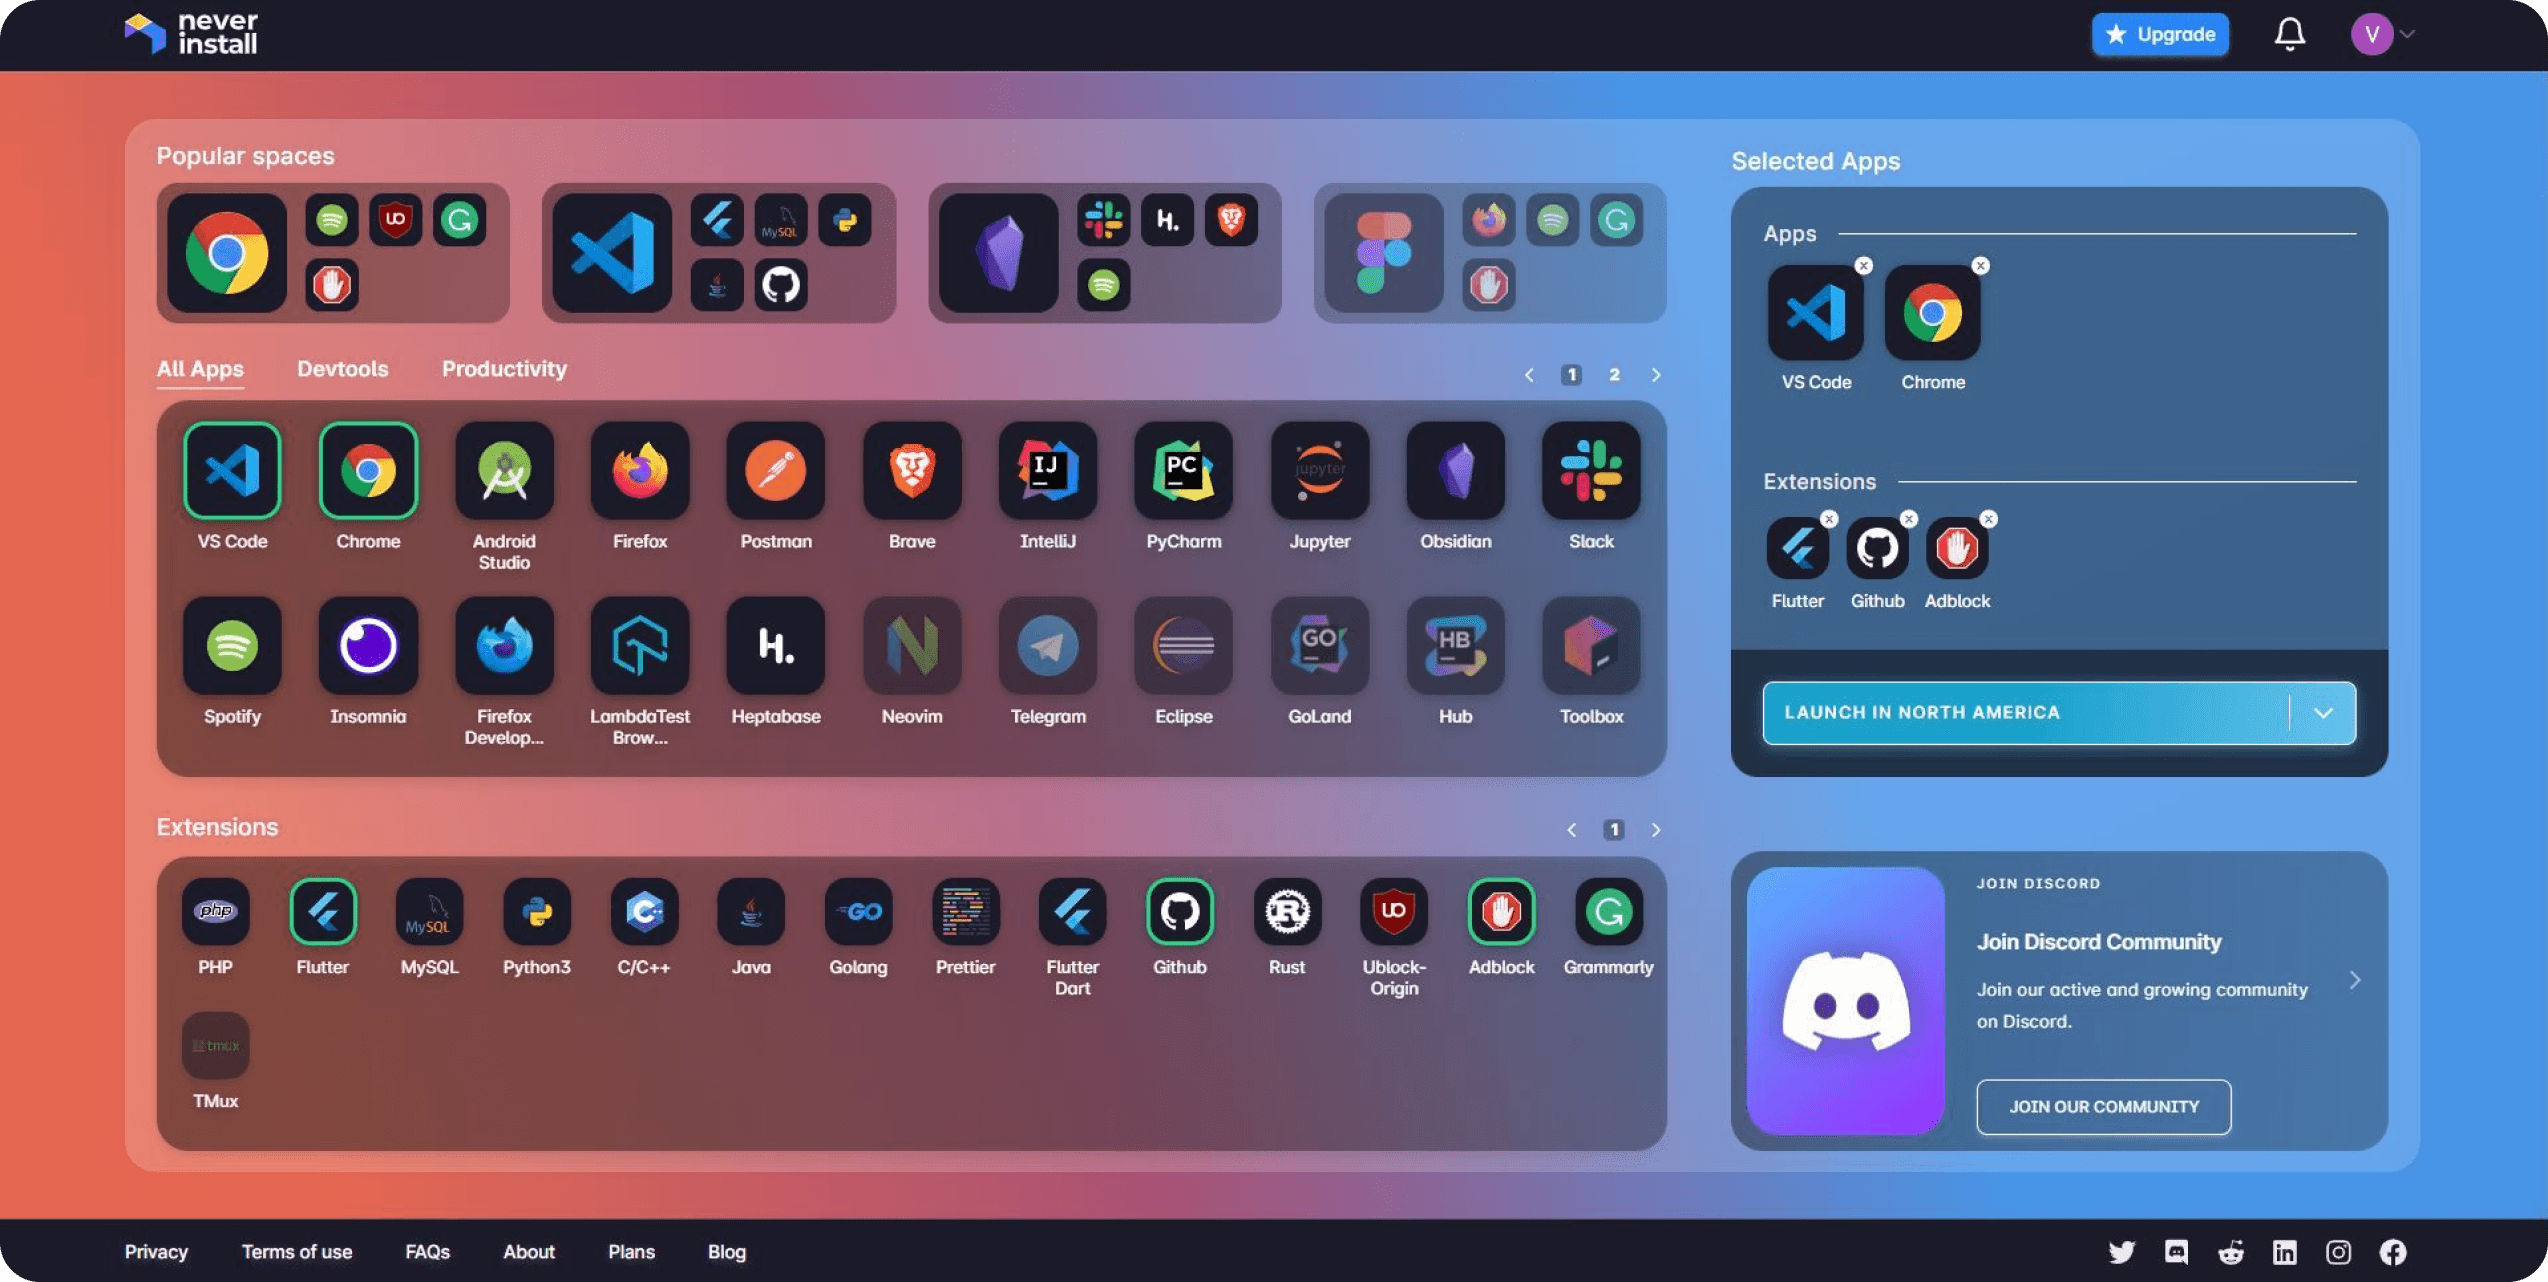The width and height of the screenshot is (2548, 1282).
Task: Choose the Heptabase app icon
Action: tap(776, 646)
